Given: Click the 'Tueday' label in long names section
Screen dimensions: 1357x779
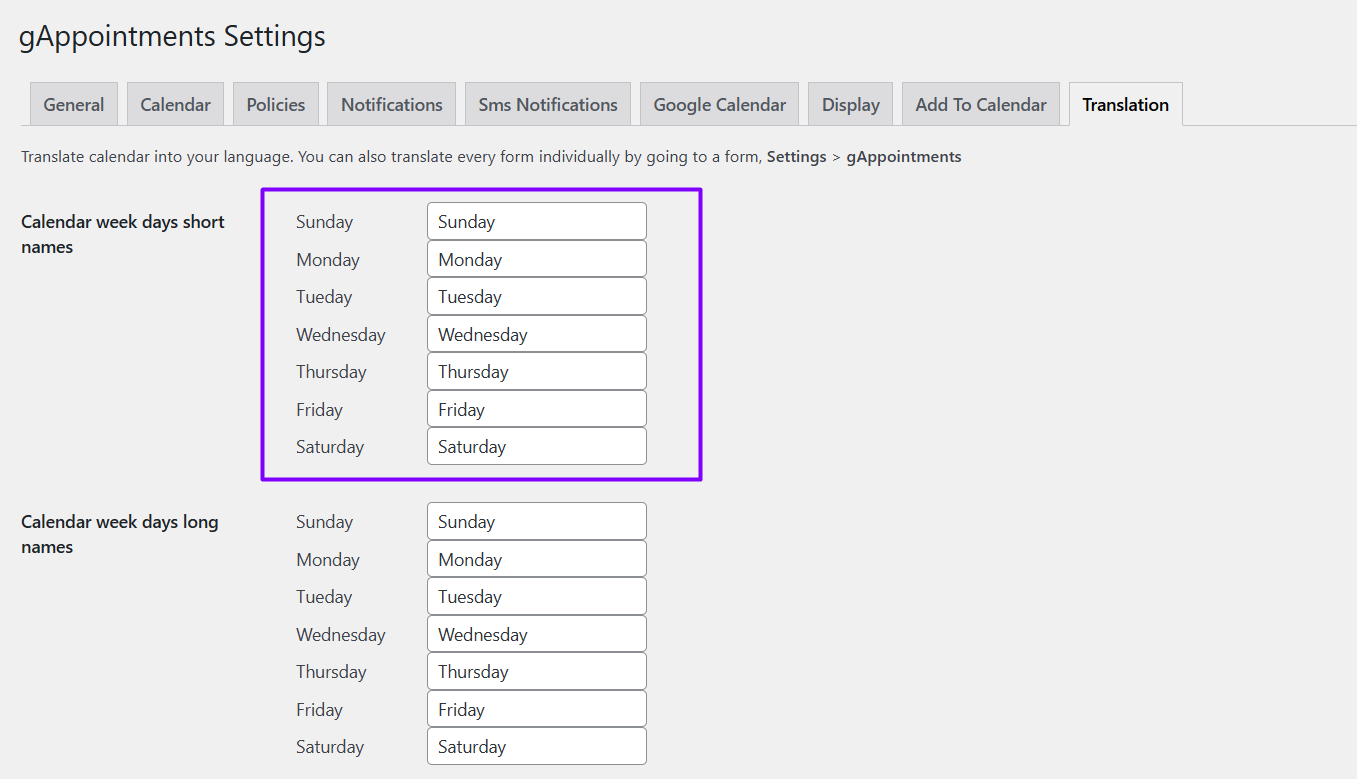Looking at the screenshot, I should [324, 597].
